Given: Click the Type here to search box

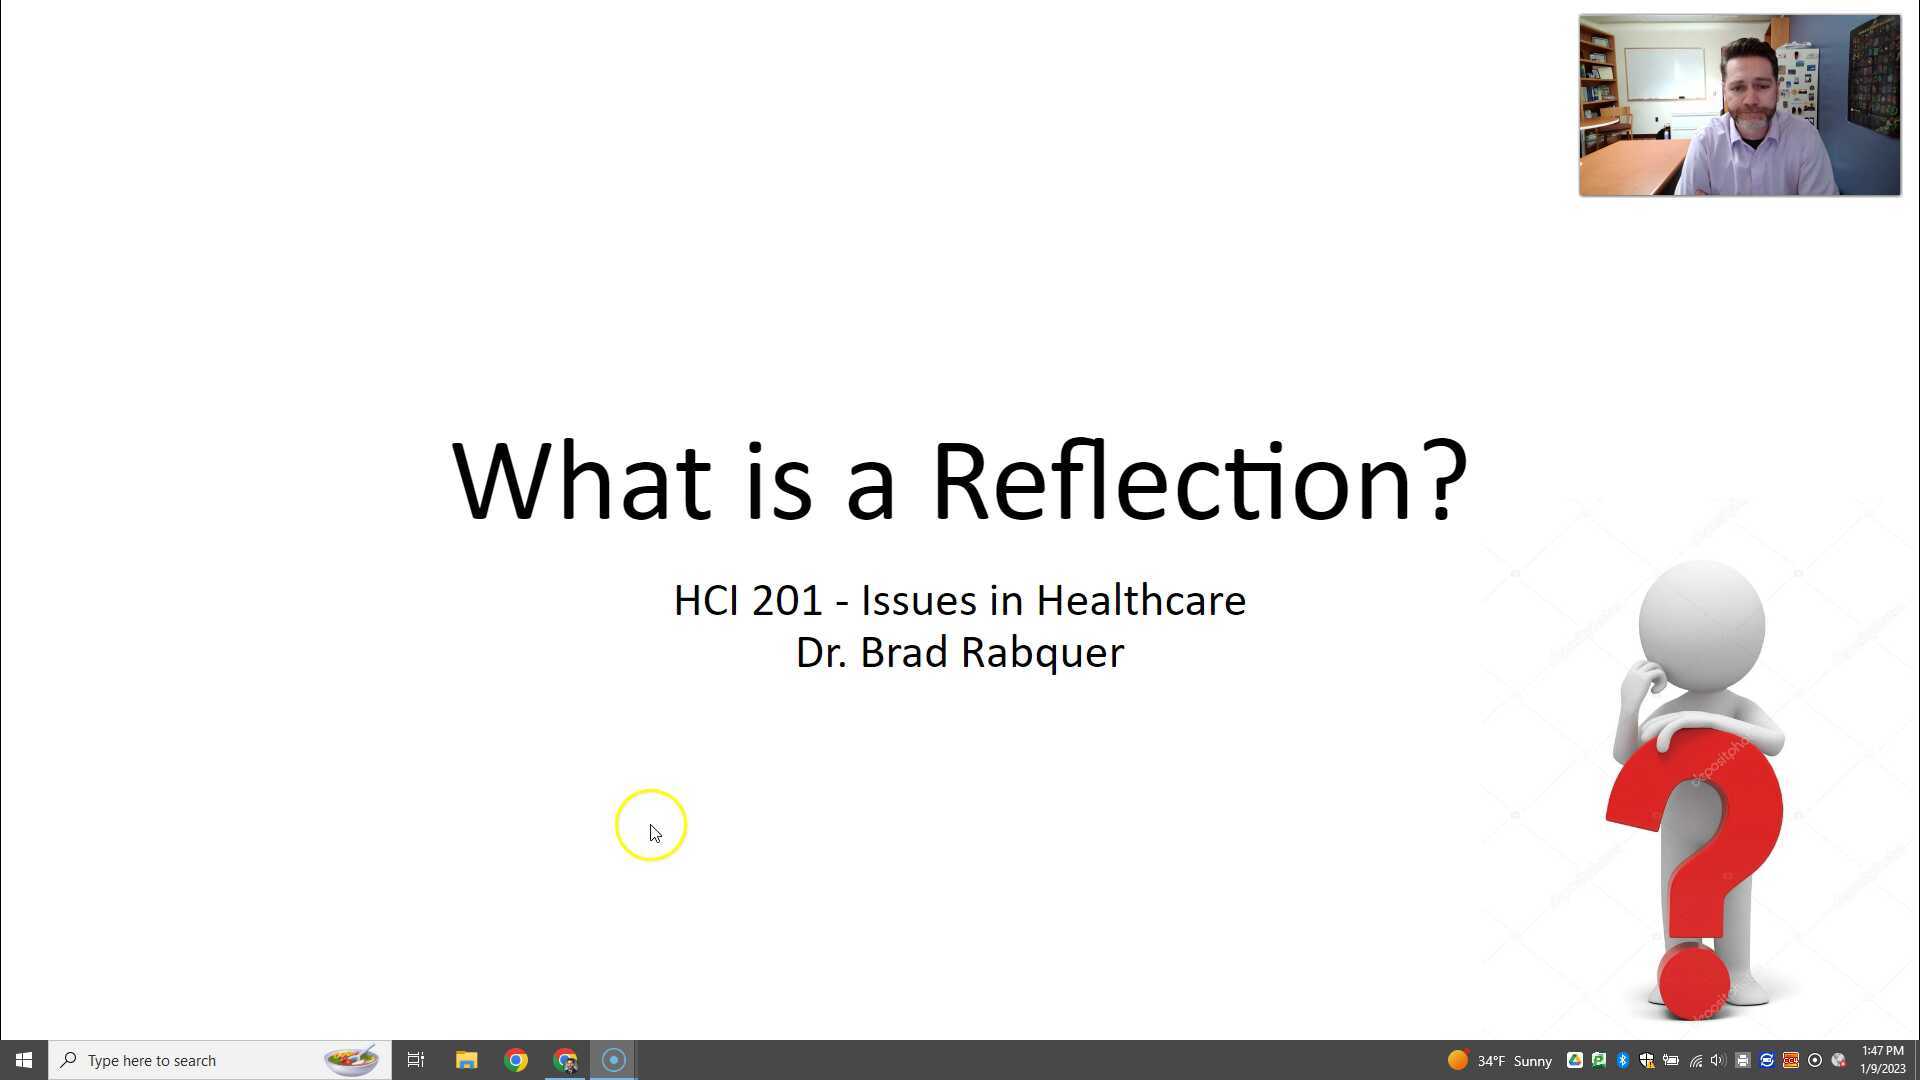Looking at the screenshot, I should click(200, 1060).
